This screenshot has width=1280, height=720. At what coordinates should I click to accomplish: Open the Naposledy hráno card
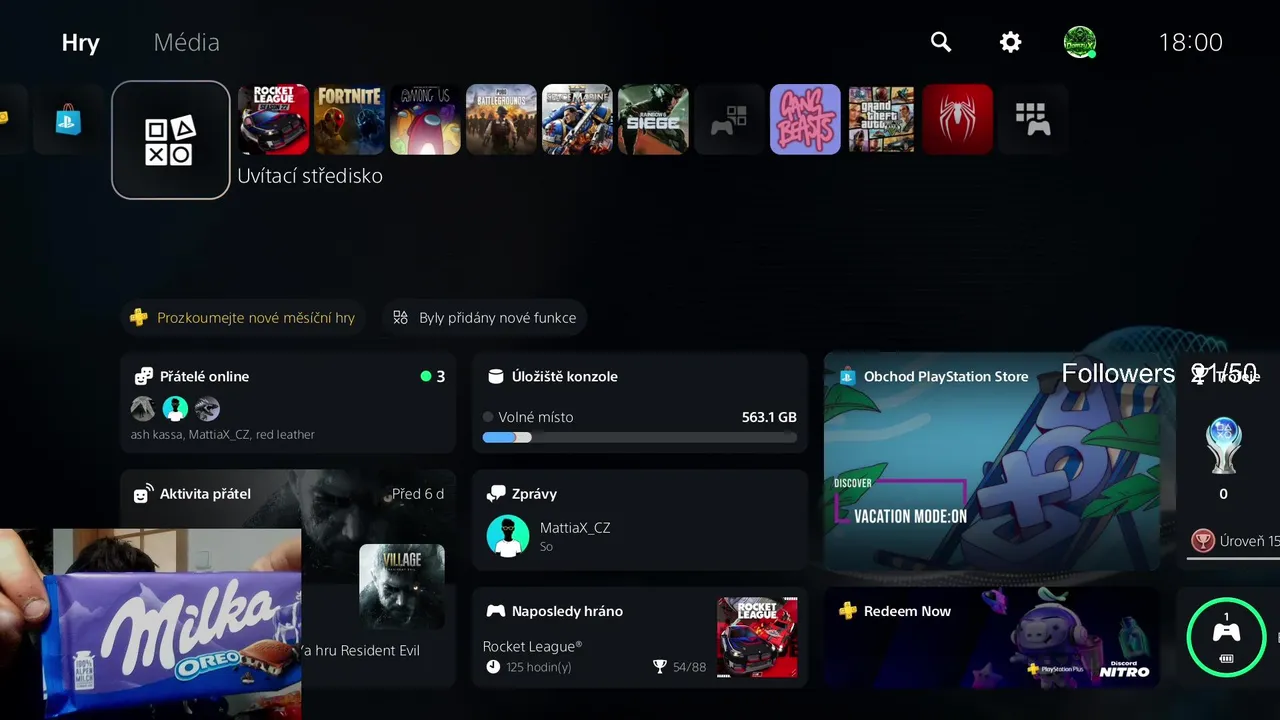click(x=640, y=637)
